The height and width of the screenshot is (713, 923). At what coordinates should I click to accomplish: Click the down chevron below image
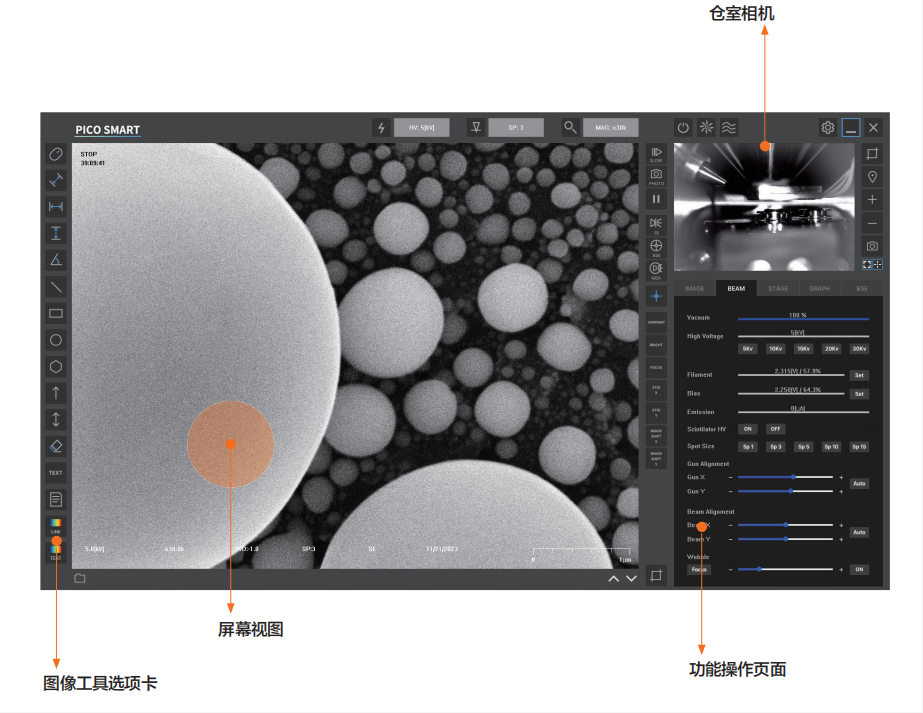(631, 578)
